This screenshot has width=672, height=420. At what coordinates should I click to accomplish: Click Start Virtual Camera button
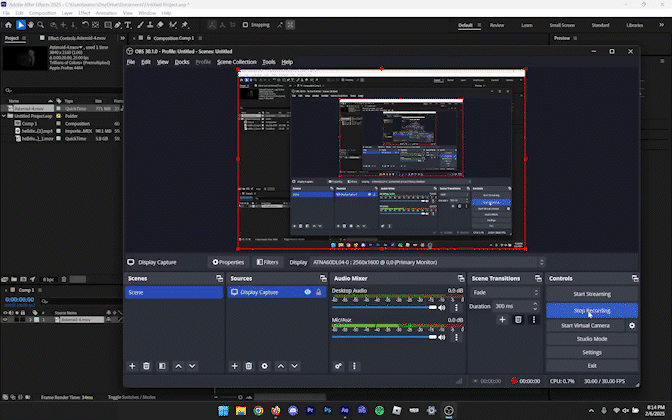585,326
